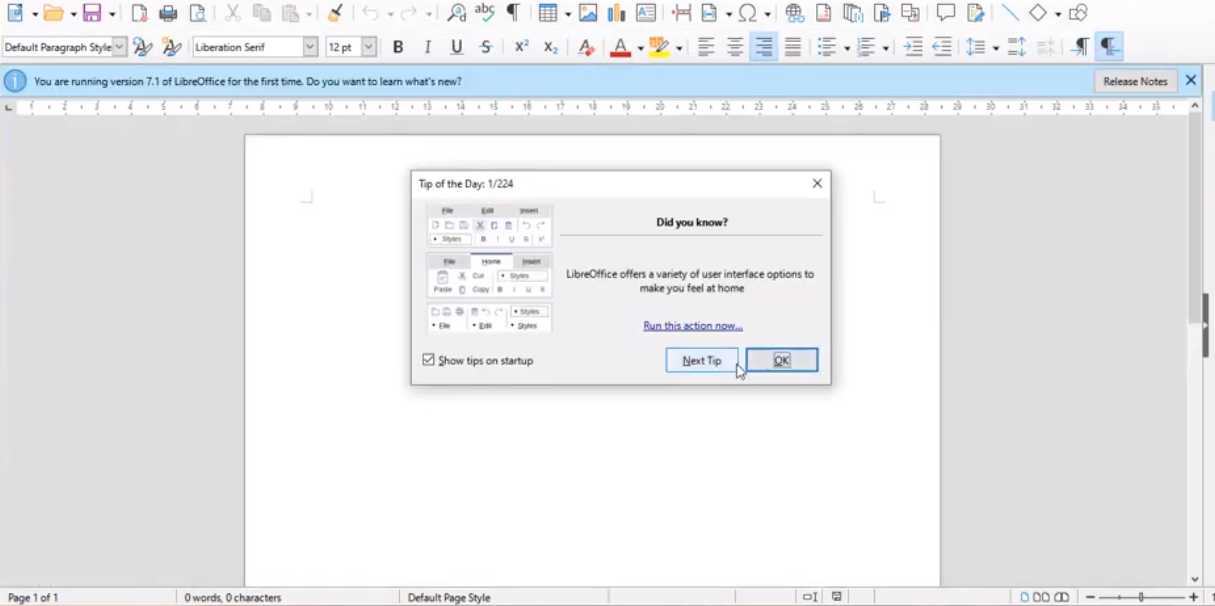
Task: Close the version info bar
Action: point(1191,80)
